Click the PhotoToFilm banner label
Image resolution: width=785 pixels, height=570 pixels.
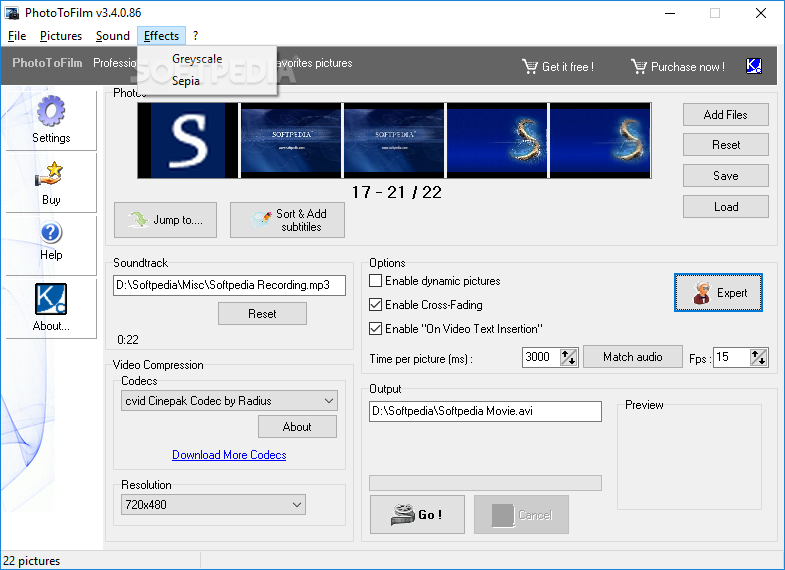click(47, 63)
